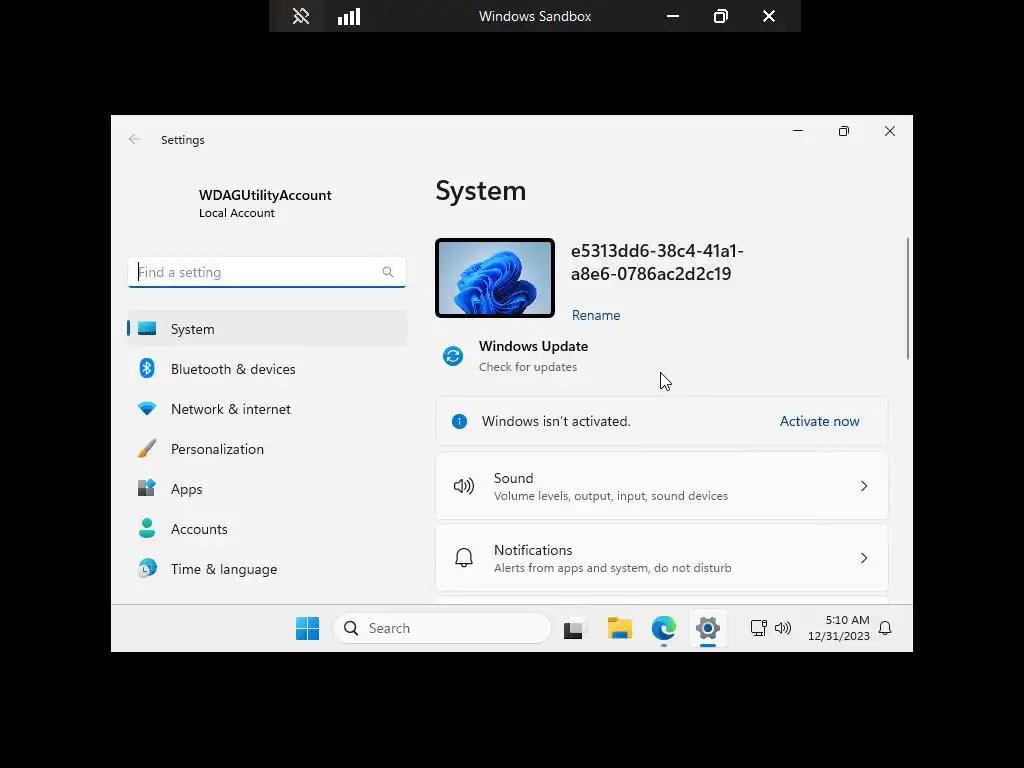
Task: Open the Windows Start button
Action: tap(307, 628)
